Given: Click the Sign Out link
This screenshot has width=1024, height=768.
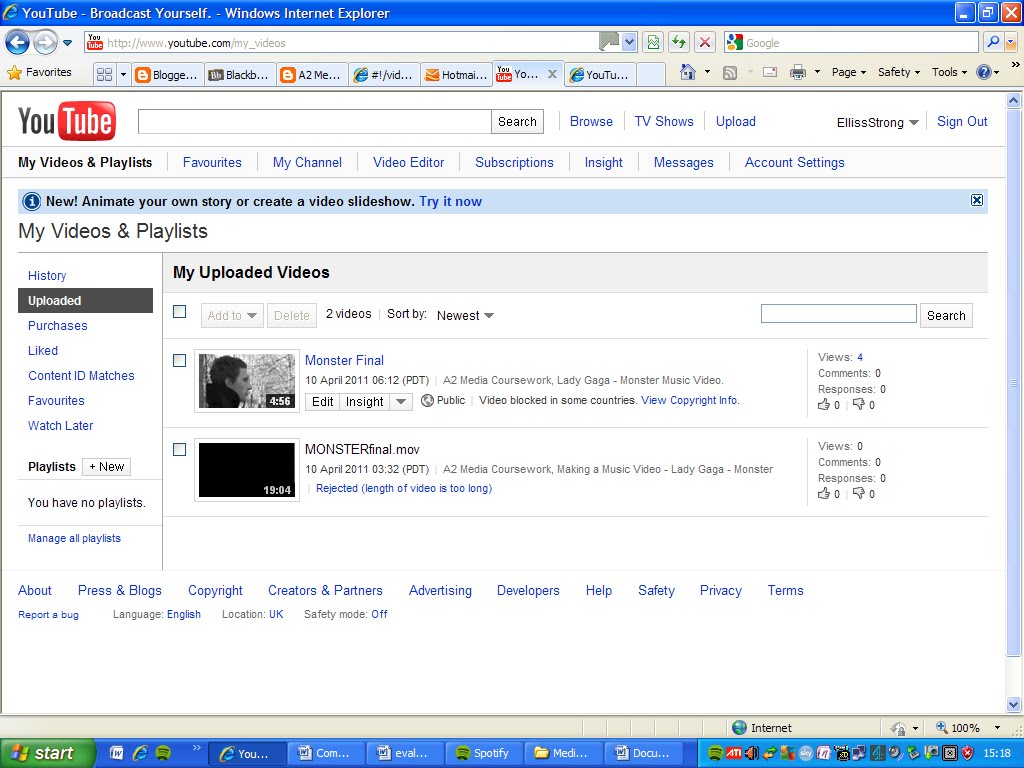Looking at the screenshot, I should pos(962,121).
